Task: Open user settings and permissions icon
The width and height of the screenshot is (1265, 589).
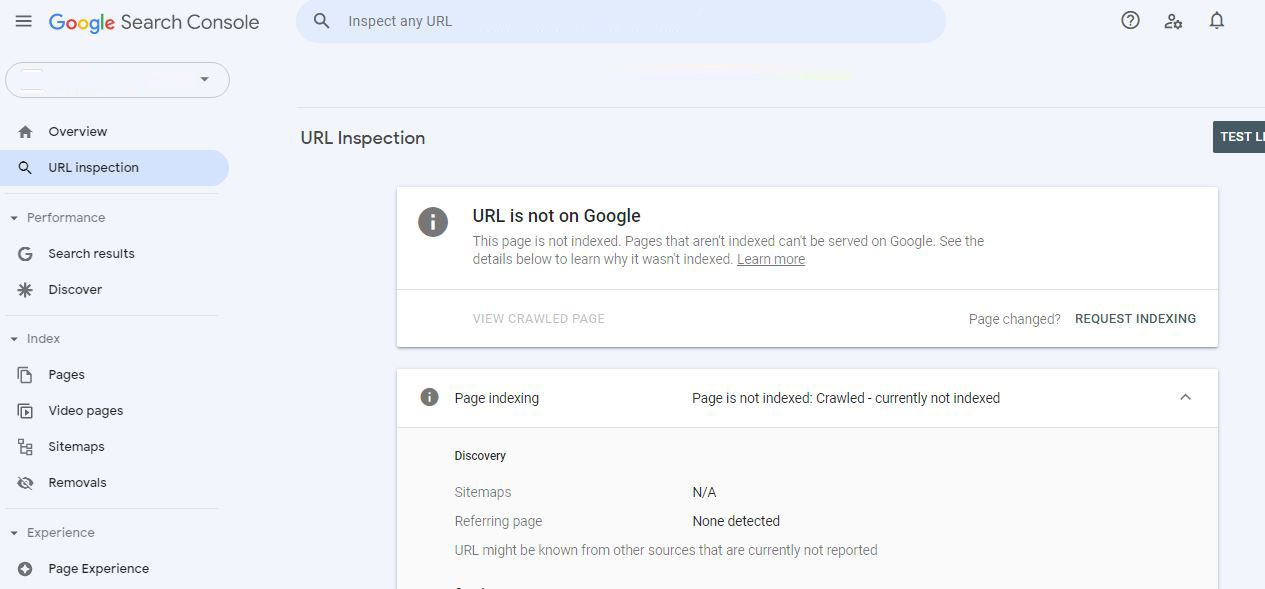Action: (x=1173, y=21)
